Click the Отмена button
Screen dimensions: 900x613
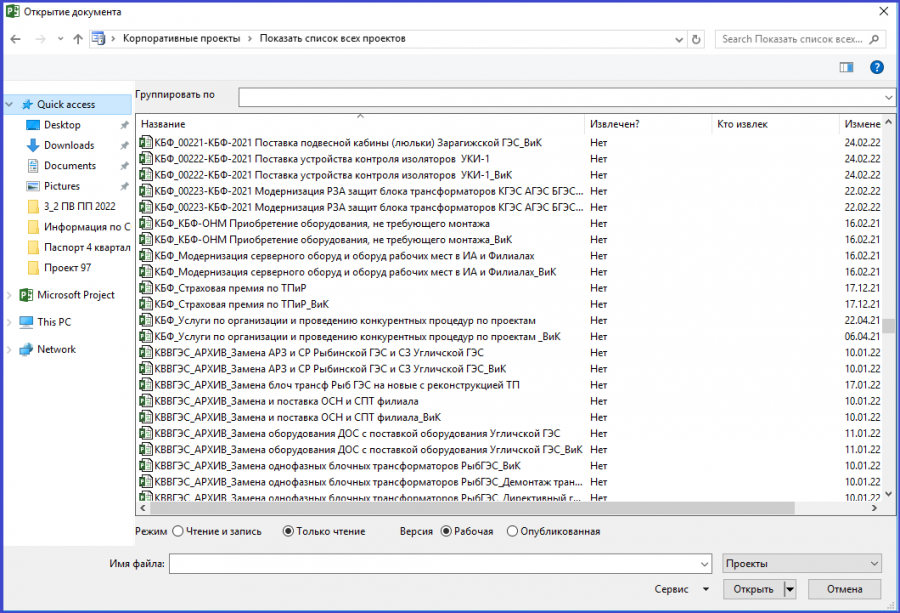pyautogui.click(x=844, y=589)
